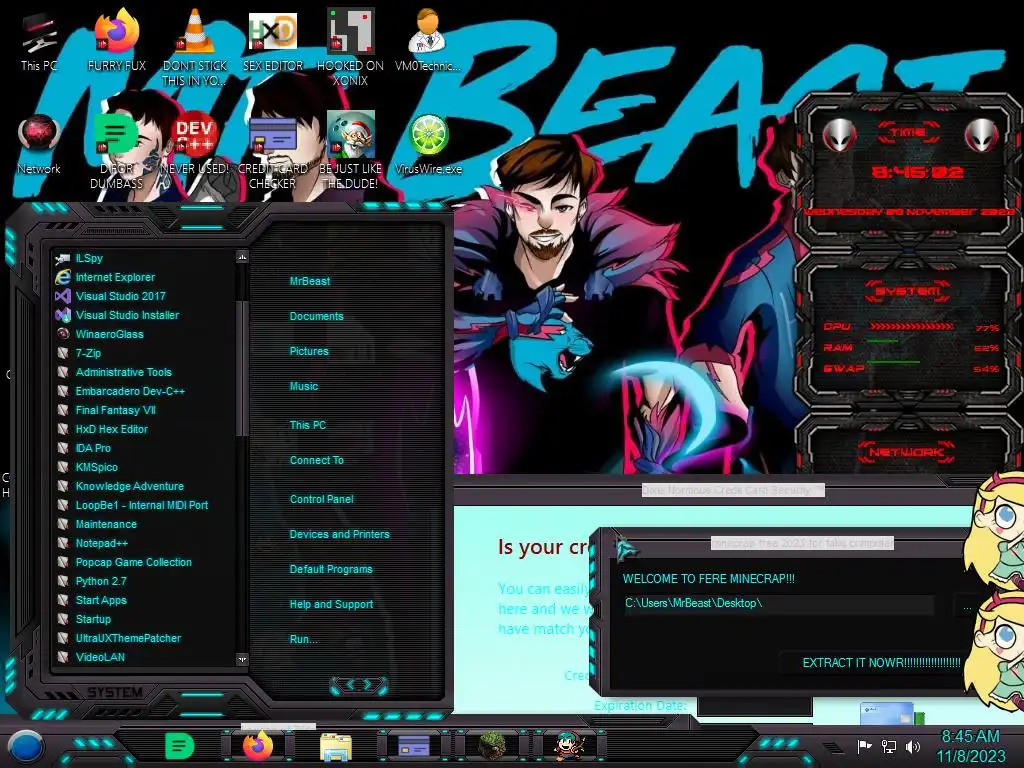Open Devices and Printers
The image size is (1024, 768).
pyautogui.click(x=339, y=534)
